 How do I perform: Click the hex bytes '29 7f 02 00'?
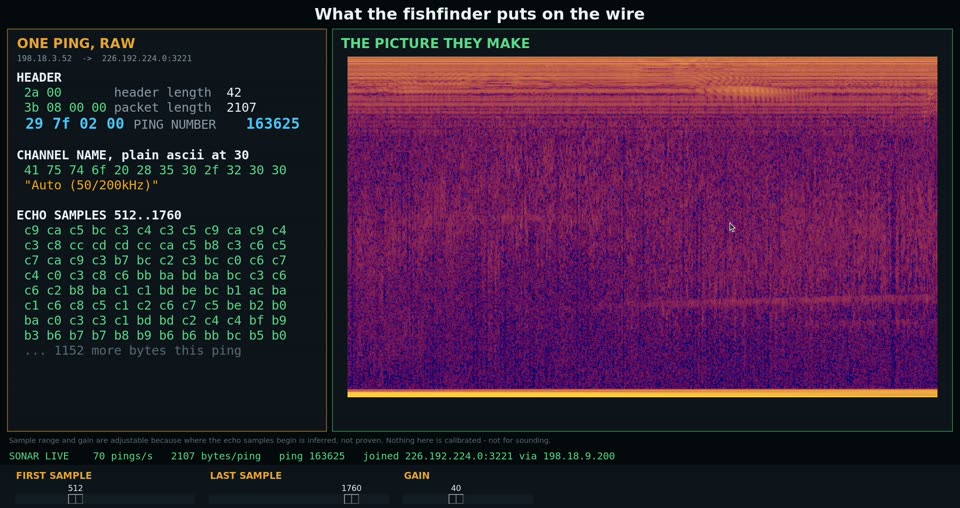coord(75,124)
